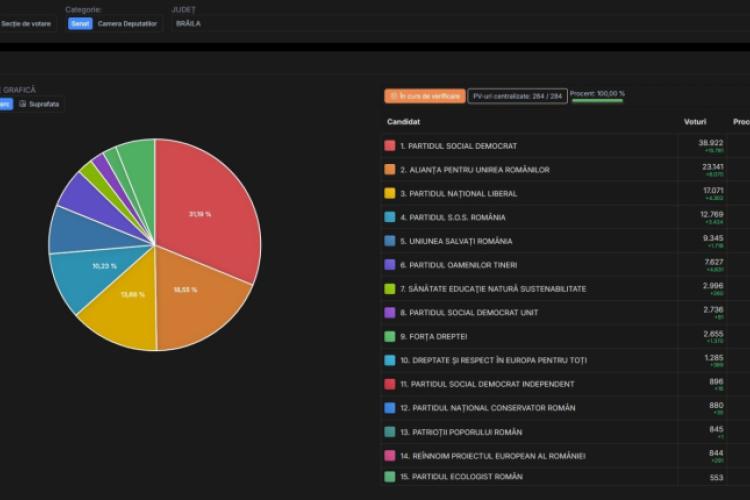Sort by the Voturi column header
Image resolution: width=750 pixels, height=500 pixels.
[x=695, y=122]
